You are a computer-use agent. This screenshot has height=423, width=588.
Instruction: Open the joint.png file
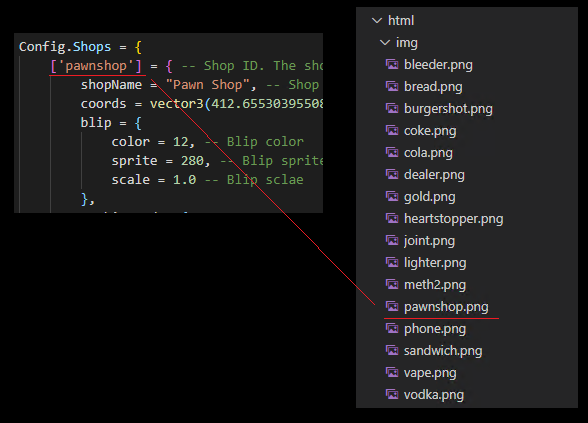point(429,241)
